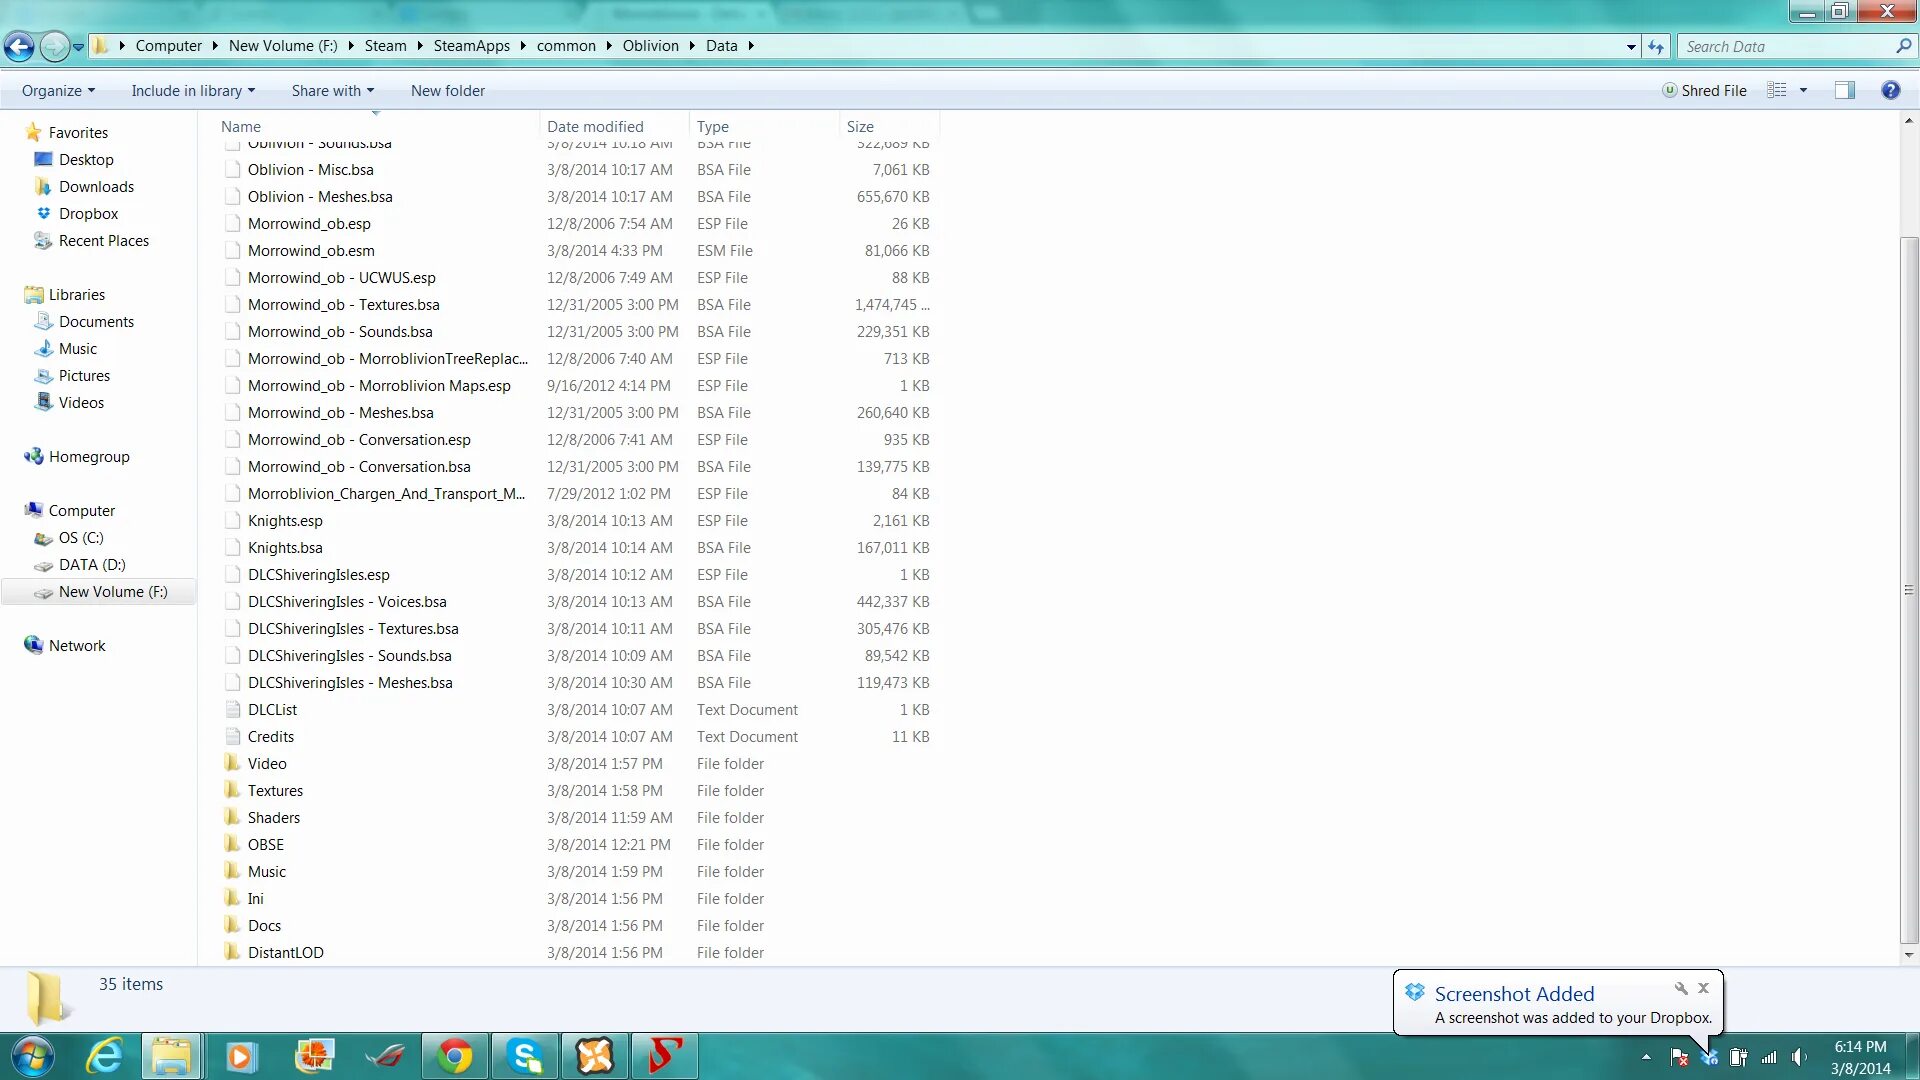Click the Refresh button beside address bar
This screenshot has width=1920, height=1080.
pos(1656,46)
